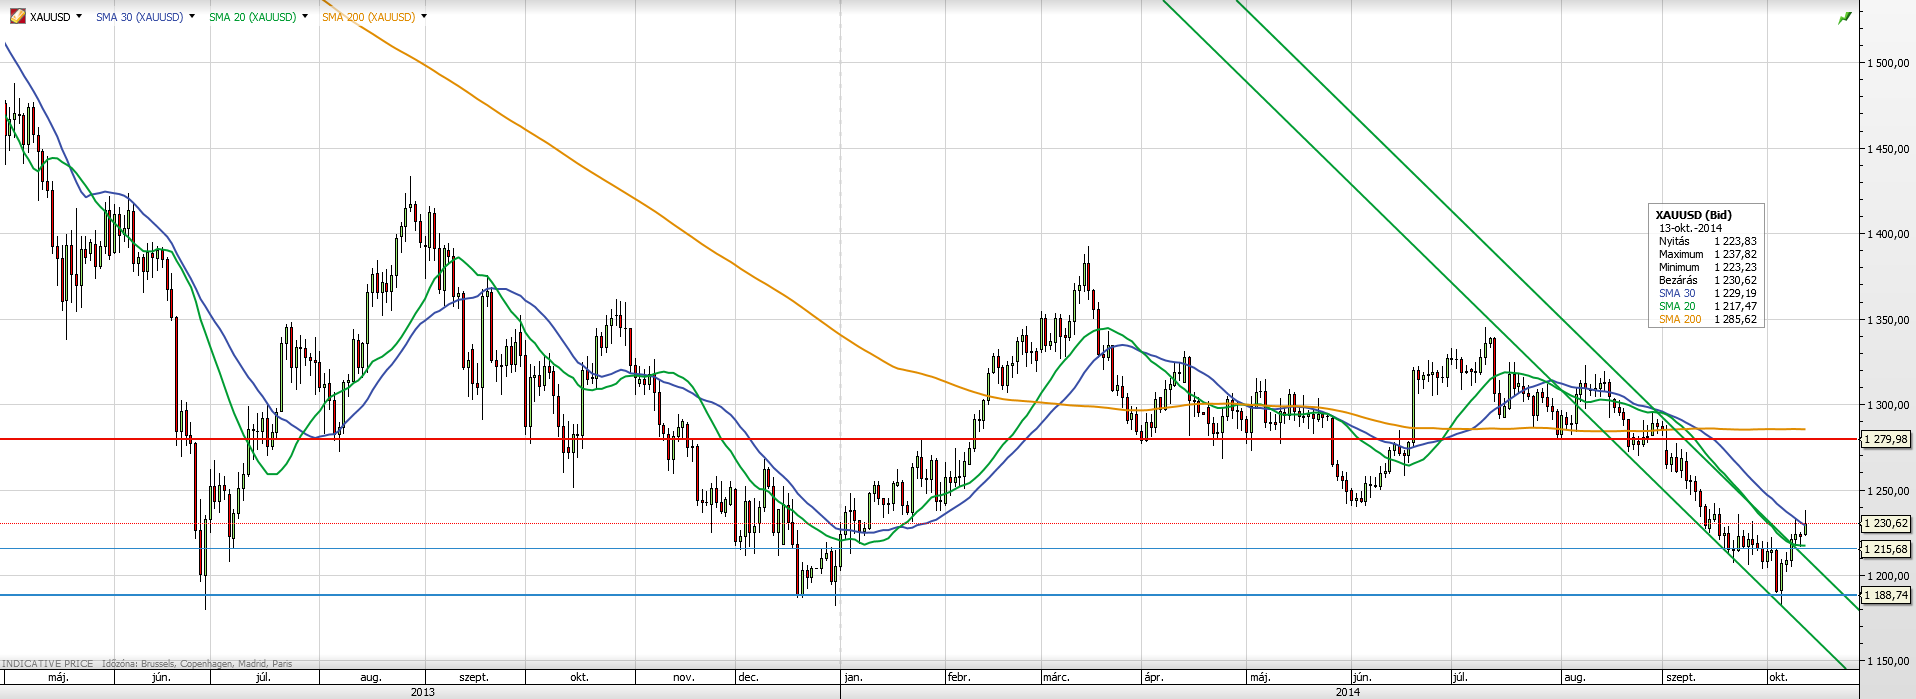Screen dimensions: 1916x699
Task: Click the blue line price tag 1 215,68
Action: 1886,549
